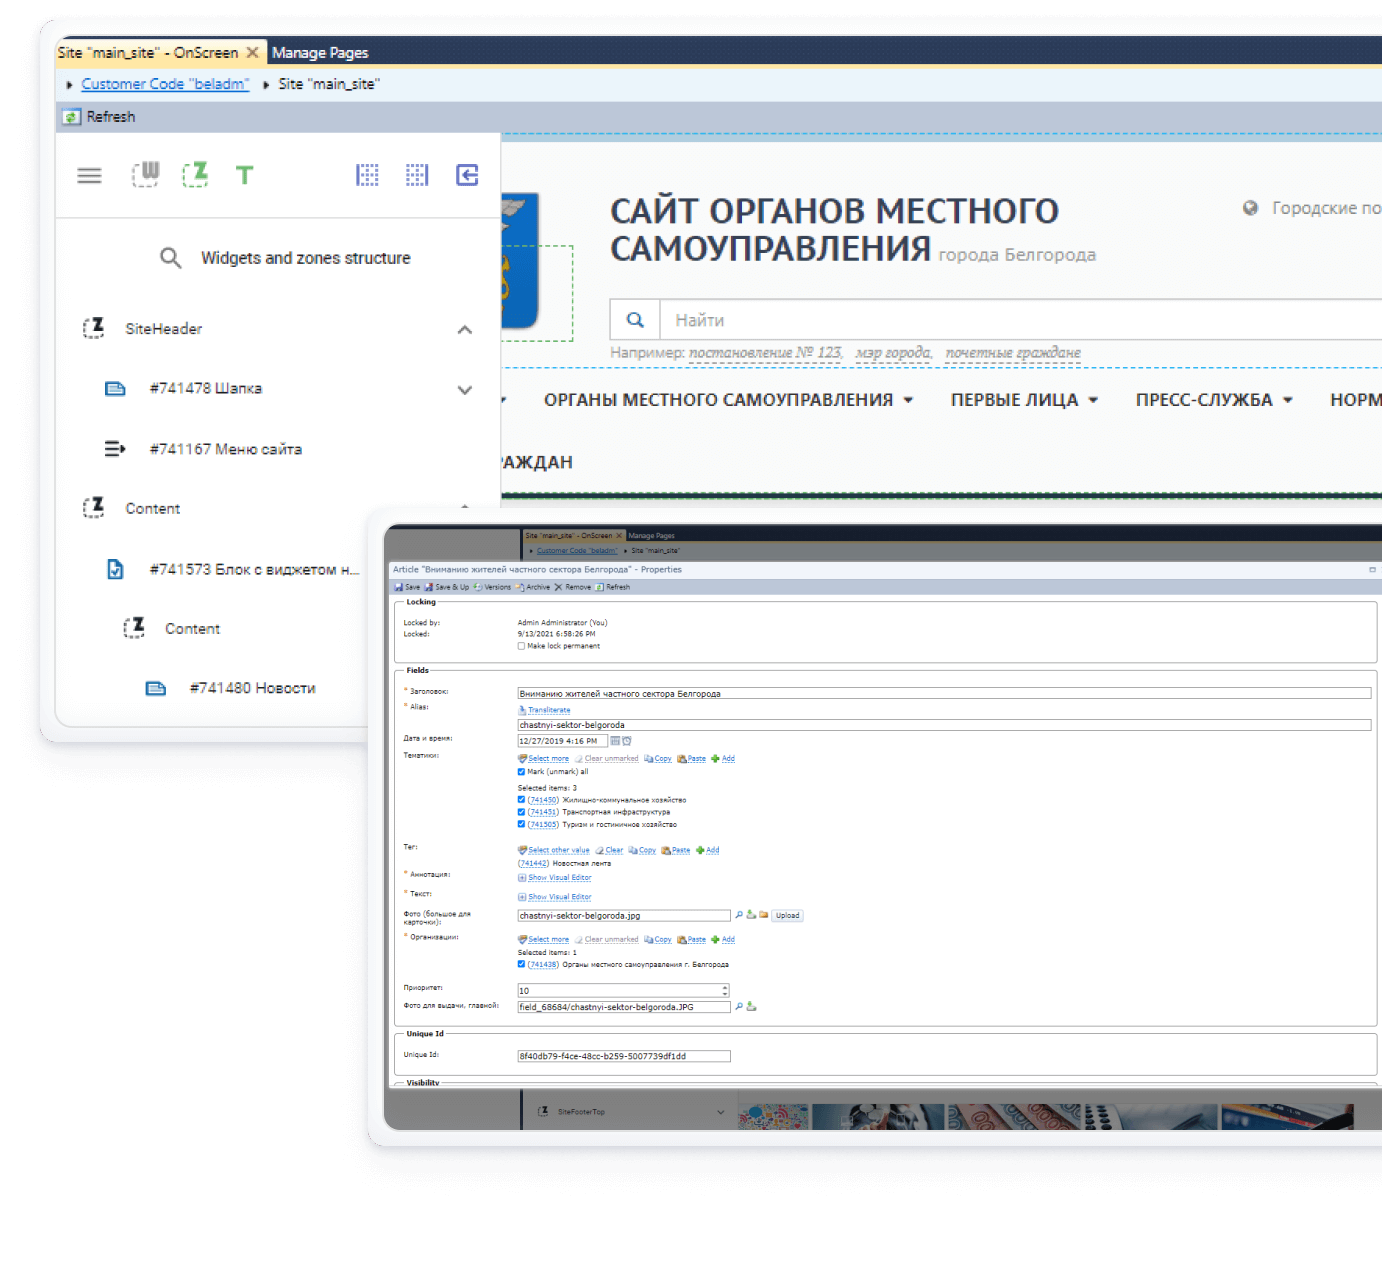Click the magnifier icon beside Widgets and zones structure
1382x1266 pixels.
tap(171, 258)
